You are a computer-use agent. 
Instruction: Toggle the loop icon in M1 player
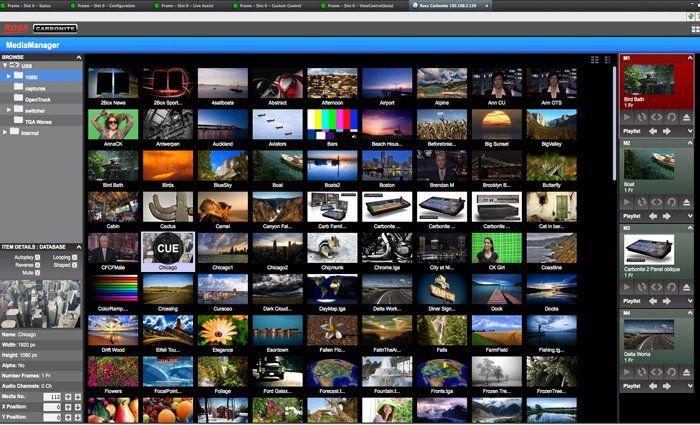pos(642,117)
